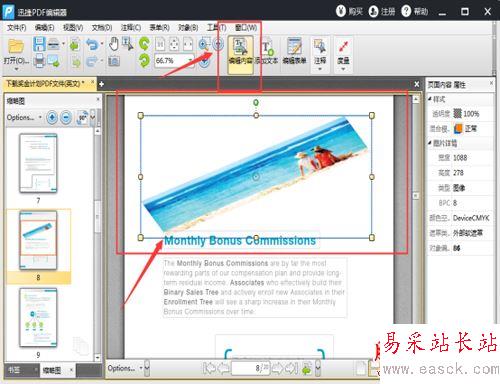Click the 帮助 button in title bar
Viewport: 500px width, 384px height.
coord(415,11)
